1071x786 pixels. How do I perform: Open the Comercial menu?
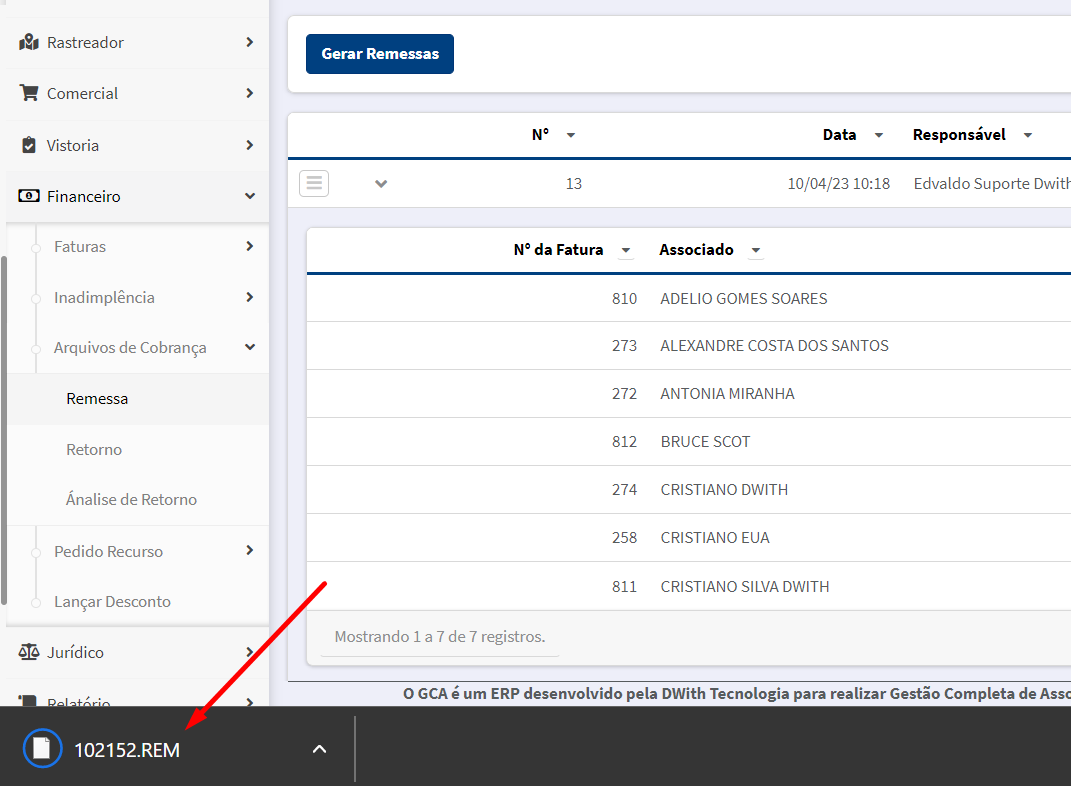(137, 94)
